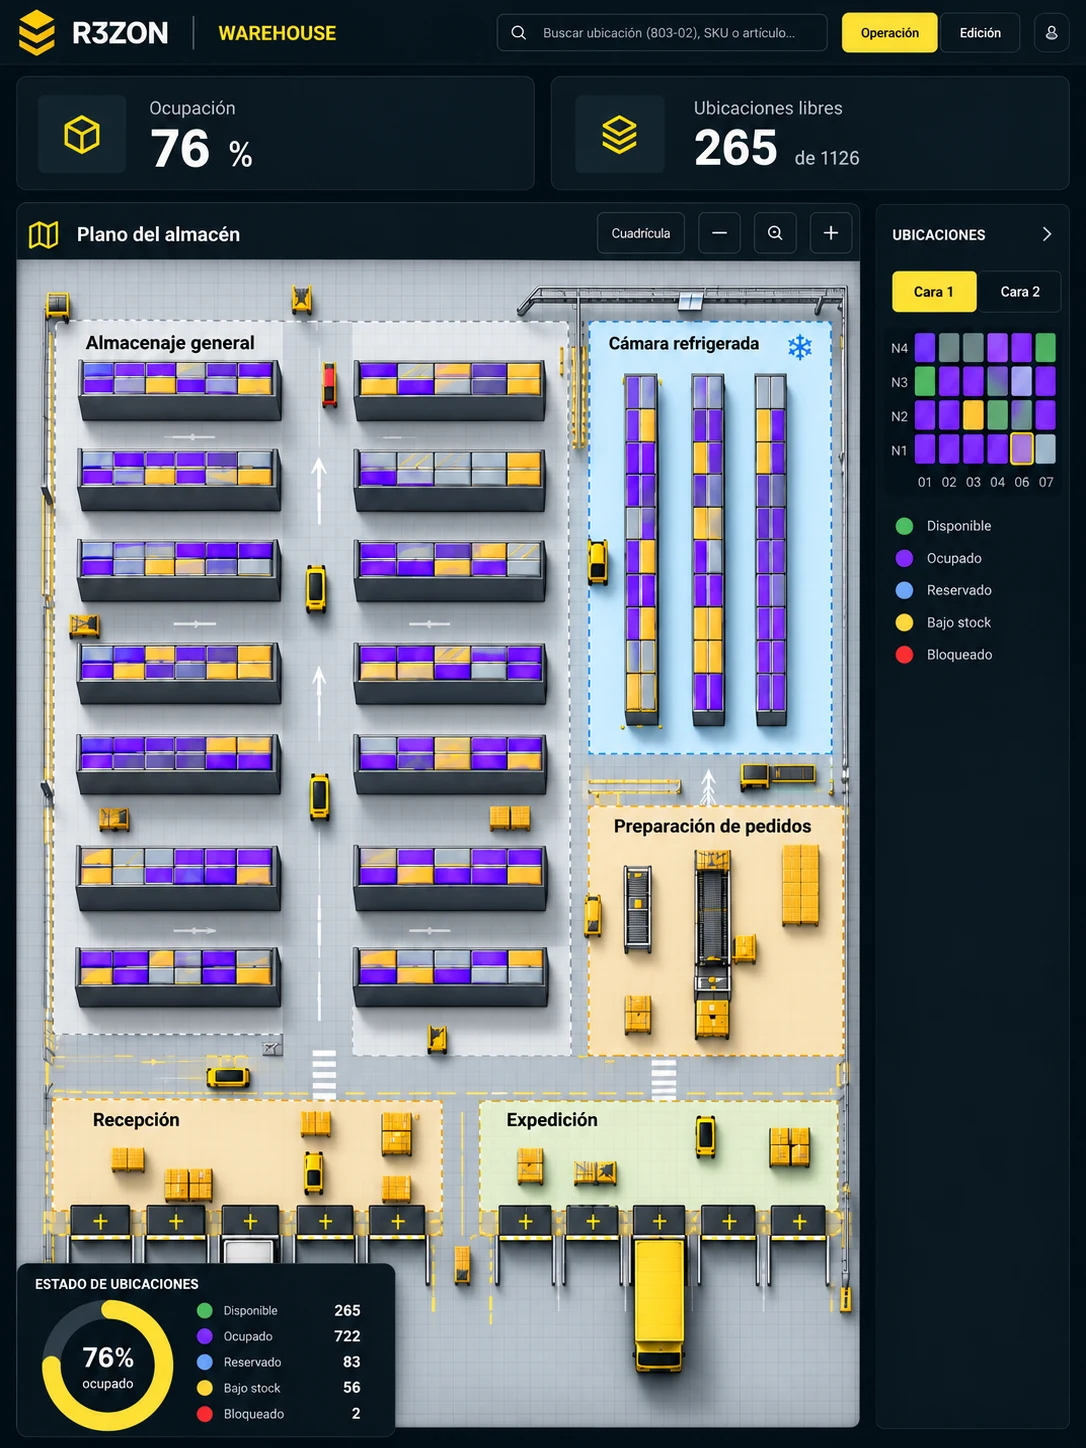Click Bloqueado count 2 in Estado de ubicaciones

tap(356, 1414)
